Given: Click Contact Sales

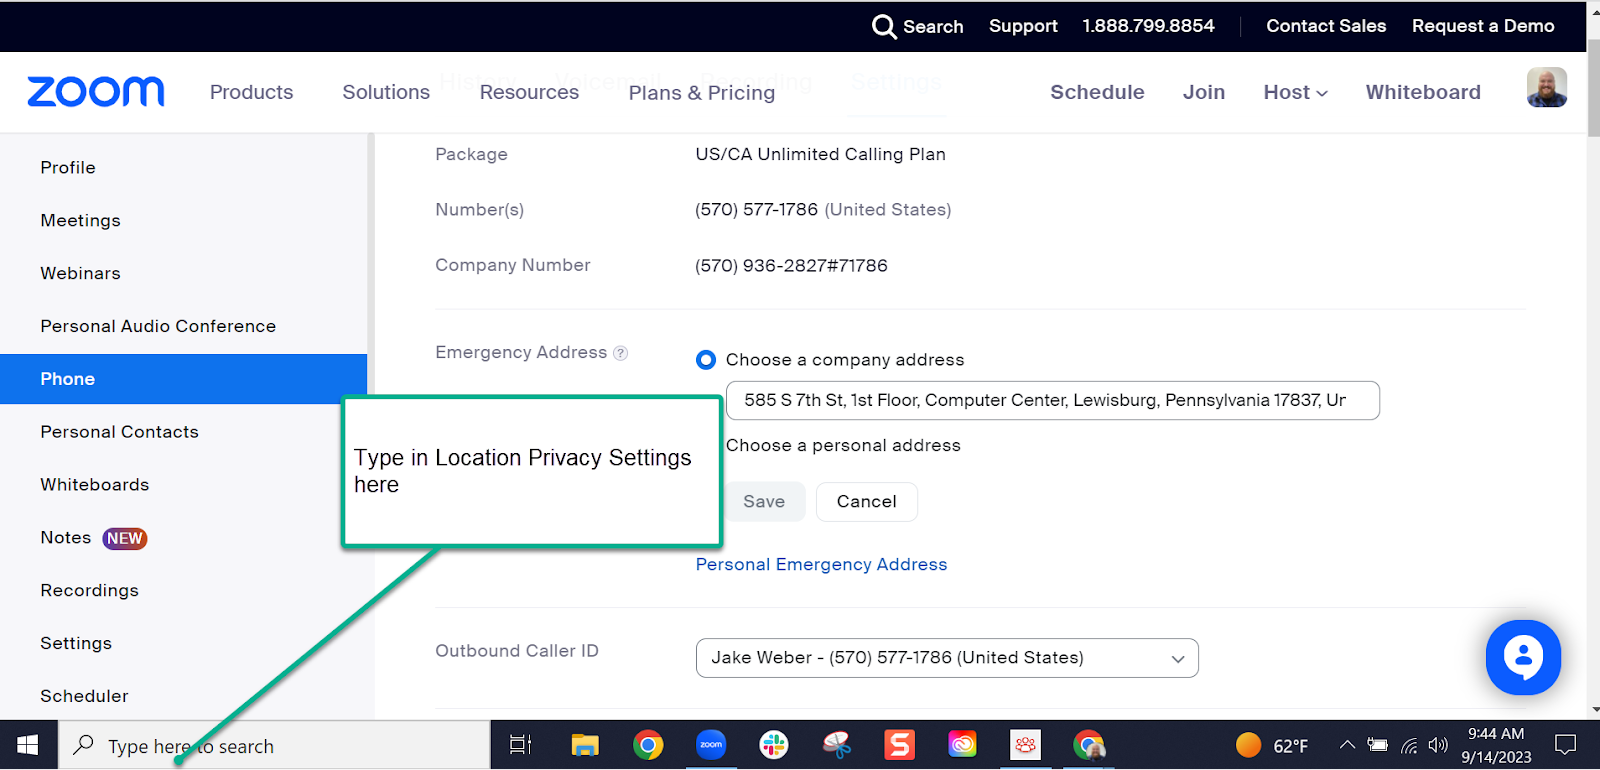Looking at the screenshot, I should pos(1326,26).
